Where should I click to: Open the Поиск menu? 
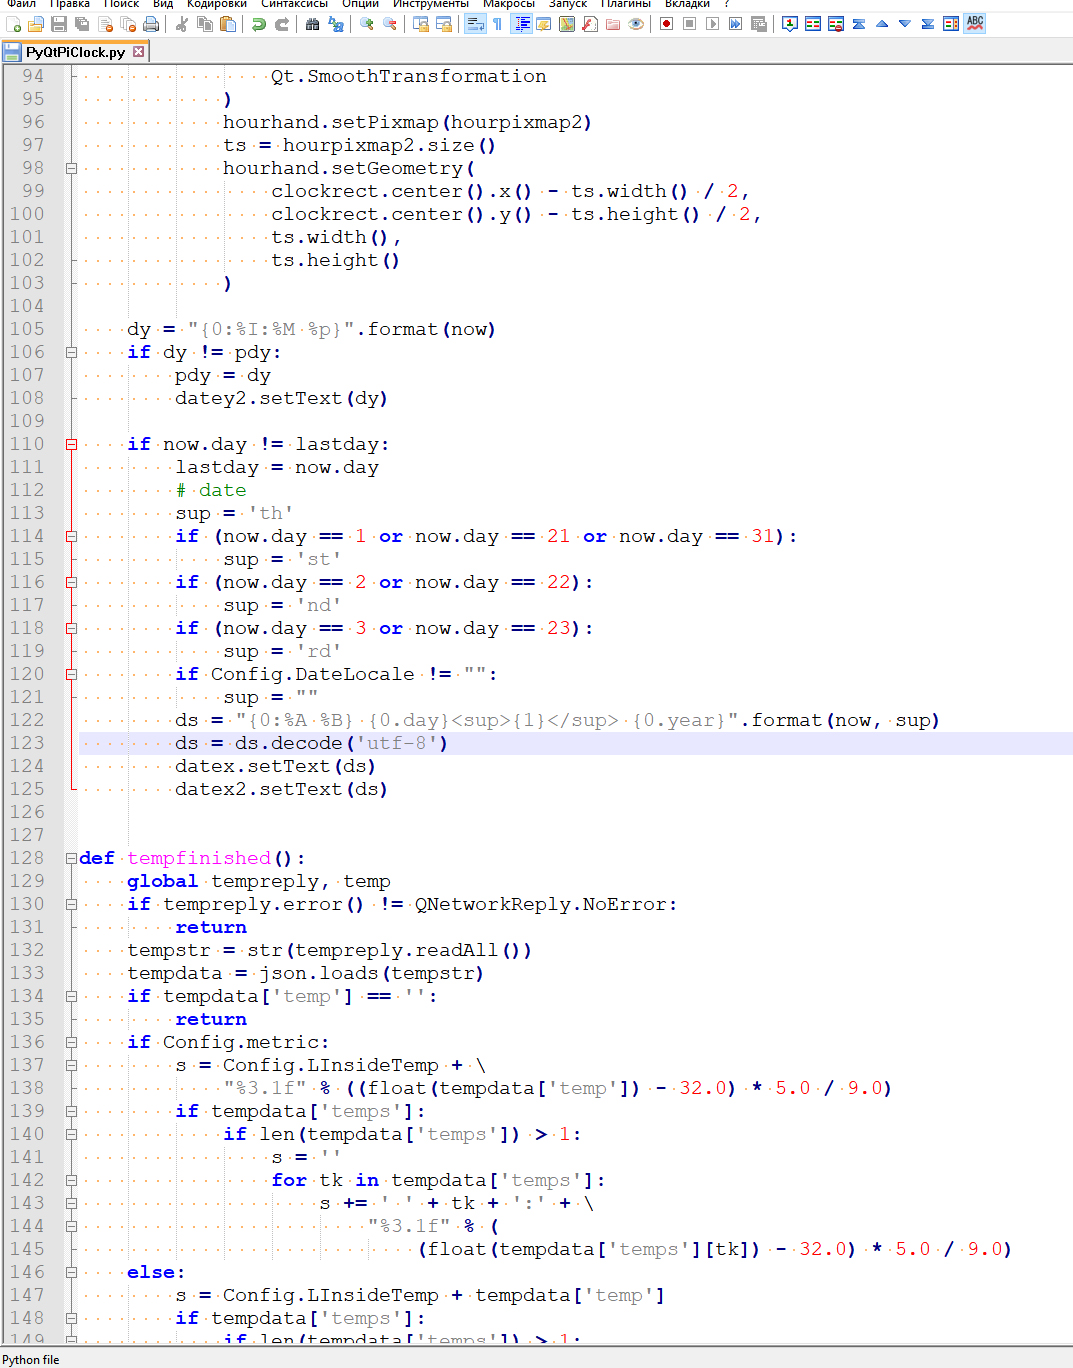click(x=122, y=4)
